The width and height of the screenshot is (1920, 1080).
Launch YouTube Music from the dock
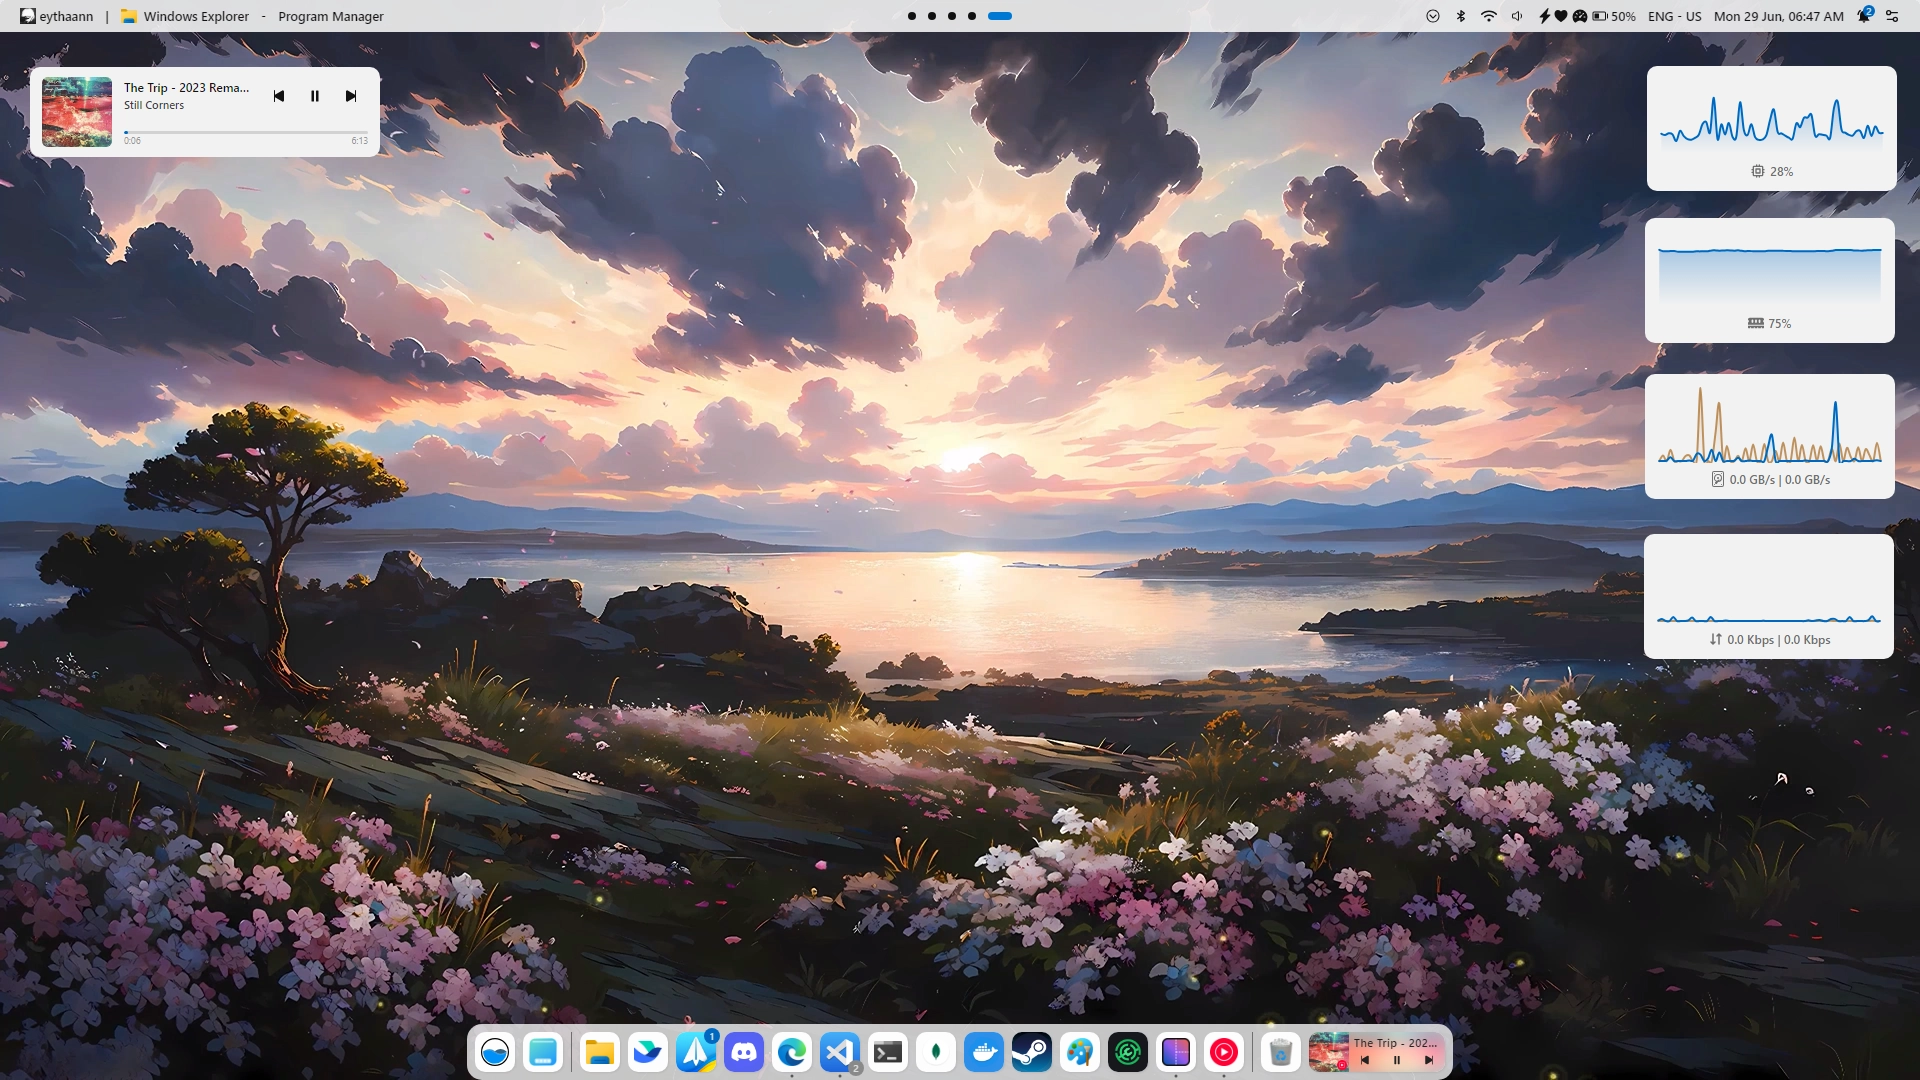pyautogui.click(x=1224, y=1052)
